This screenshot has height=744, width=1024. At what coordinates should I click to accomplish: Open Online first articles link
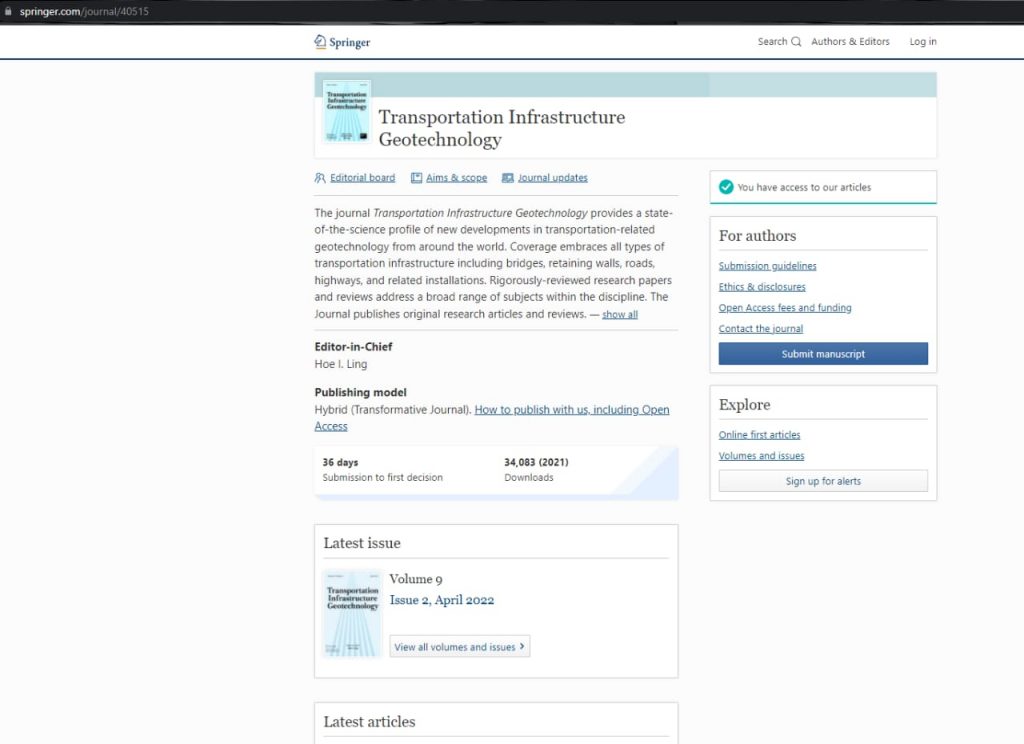(x=760, y=434)
